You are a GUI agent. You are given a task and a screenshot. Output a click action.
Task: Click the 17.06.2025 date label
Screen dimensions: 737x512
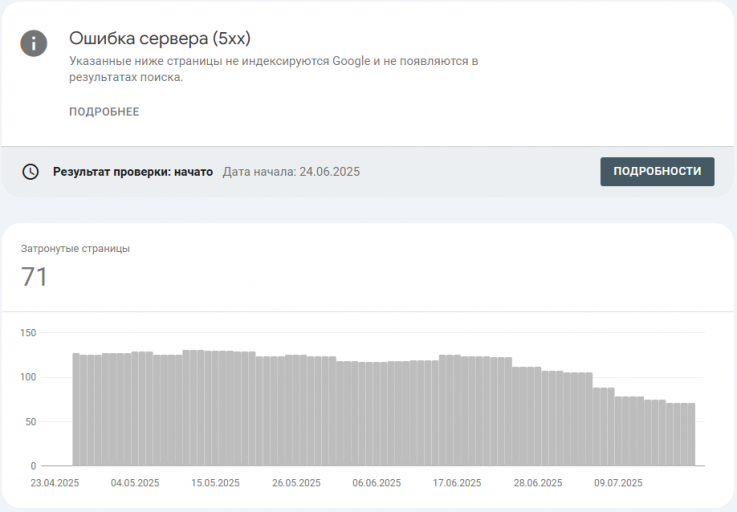457,483
